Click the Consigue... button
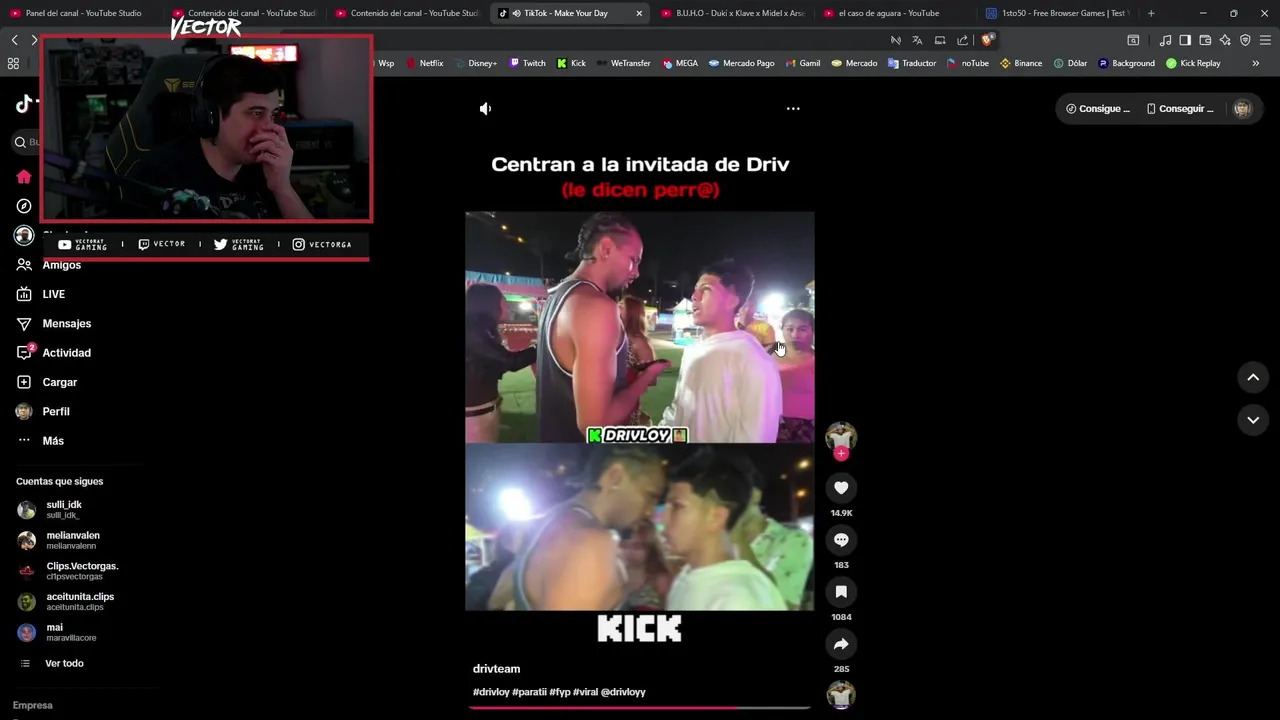This screenshot has width=1280, height=720. [x=1098, y=109]
